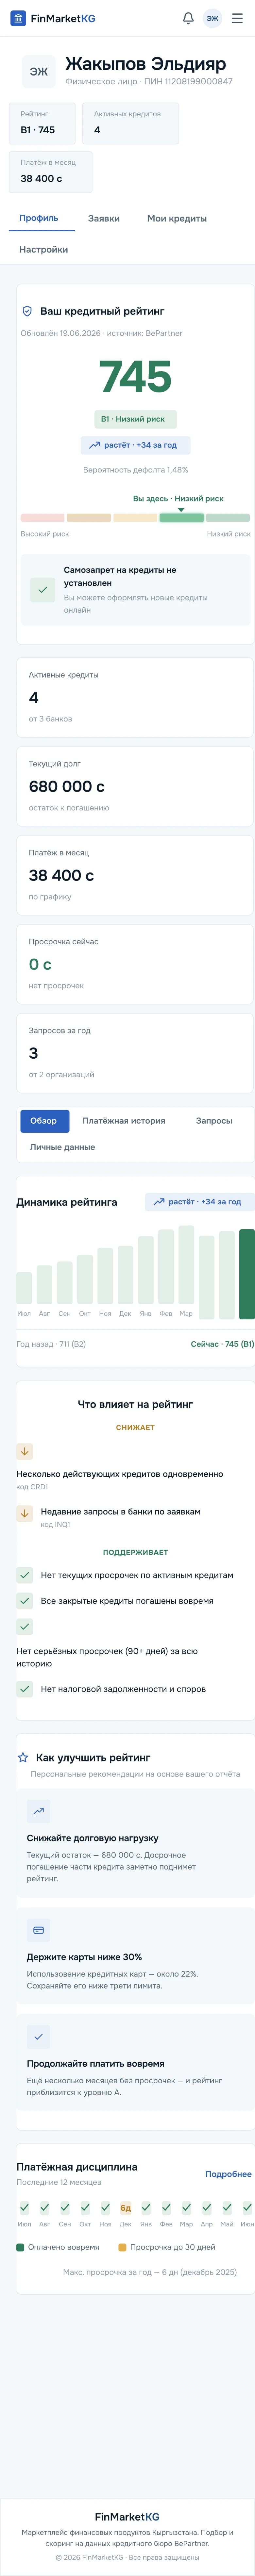Screen dimensions: 255x2576
Task: Click the check icon above Продолжайте платить вовремя
Action: pos(38,2037)
